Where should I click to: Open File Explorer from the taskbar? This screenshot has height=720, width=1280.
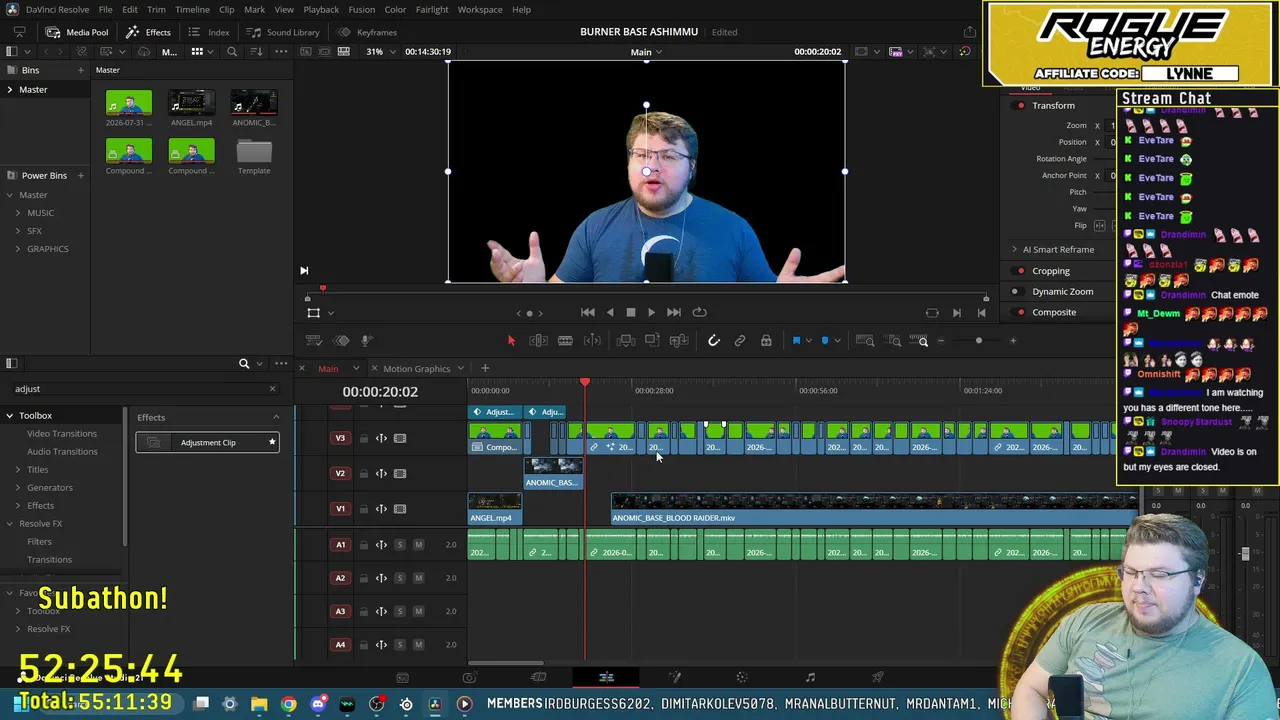pos(259,704)
